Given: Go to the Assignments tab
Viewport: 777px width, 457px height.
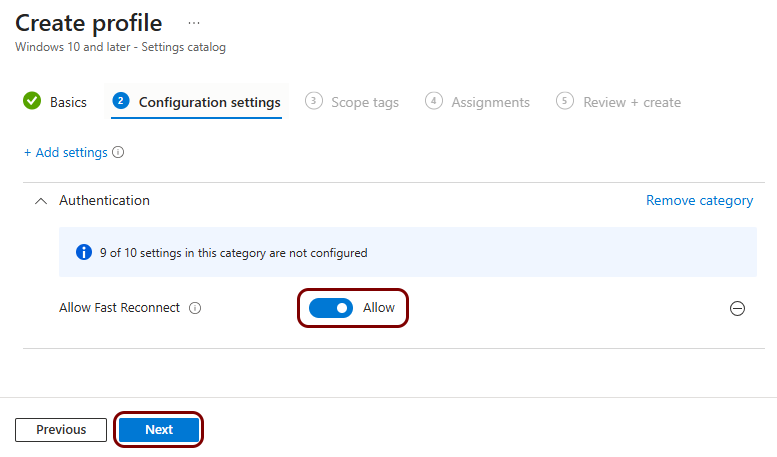Looking at the screenshot, I should [x=490, y=102].
